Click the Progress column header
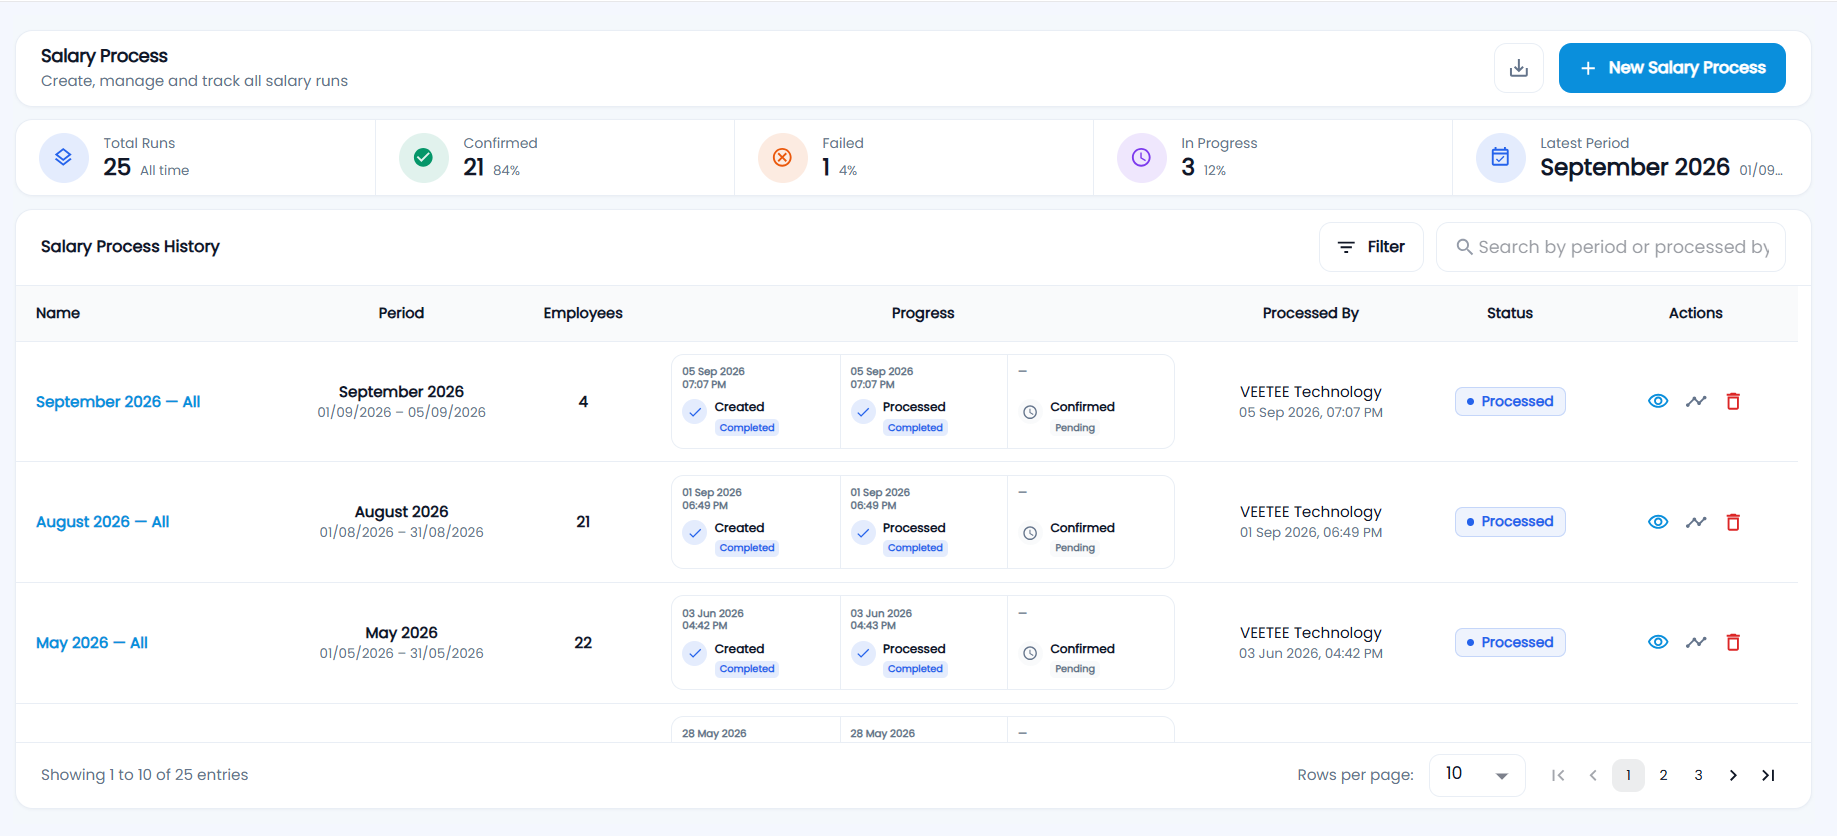The image size is (1837, 836). (x=923, y=313)
